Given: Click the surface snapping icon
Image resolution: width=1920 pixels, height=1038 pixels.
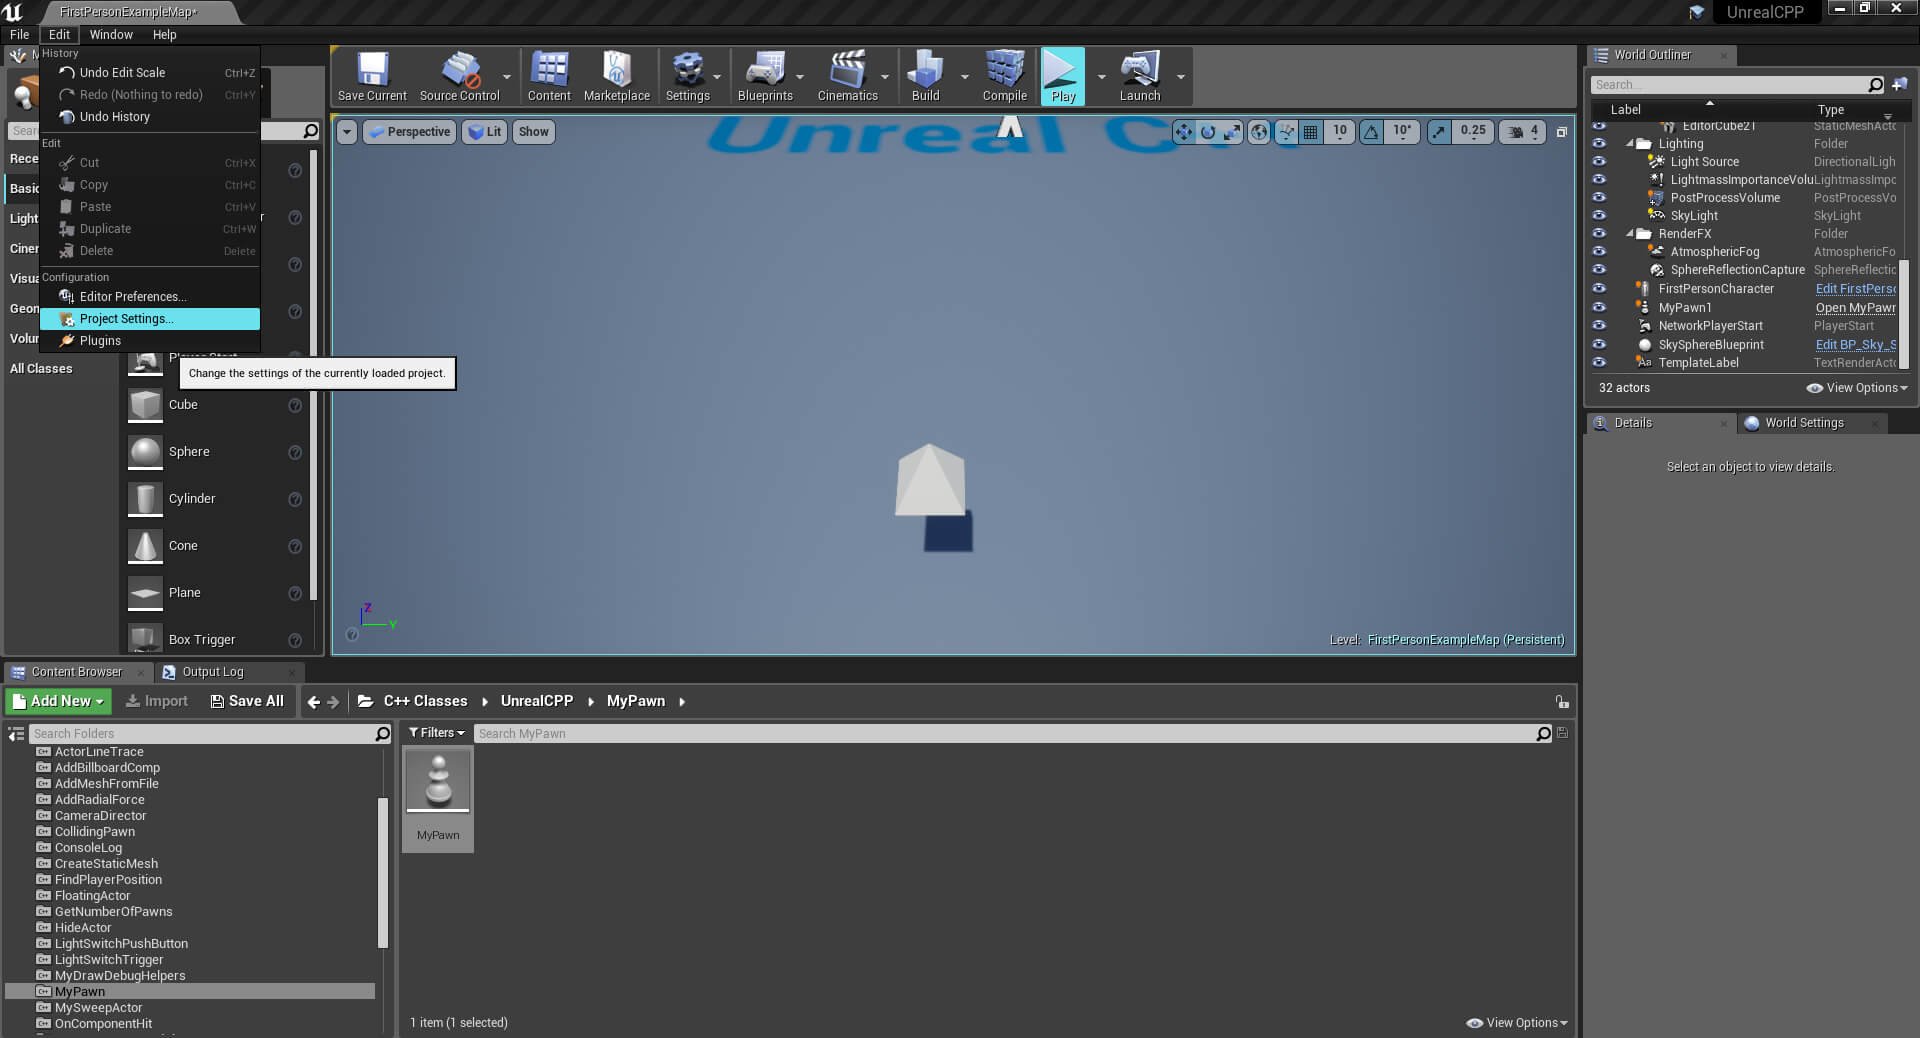Looking at the screenshot, I should pos(1286,132).
